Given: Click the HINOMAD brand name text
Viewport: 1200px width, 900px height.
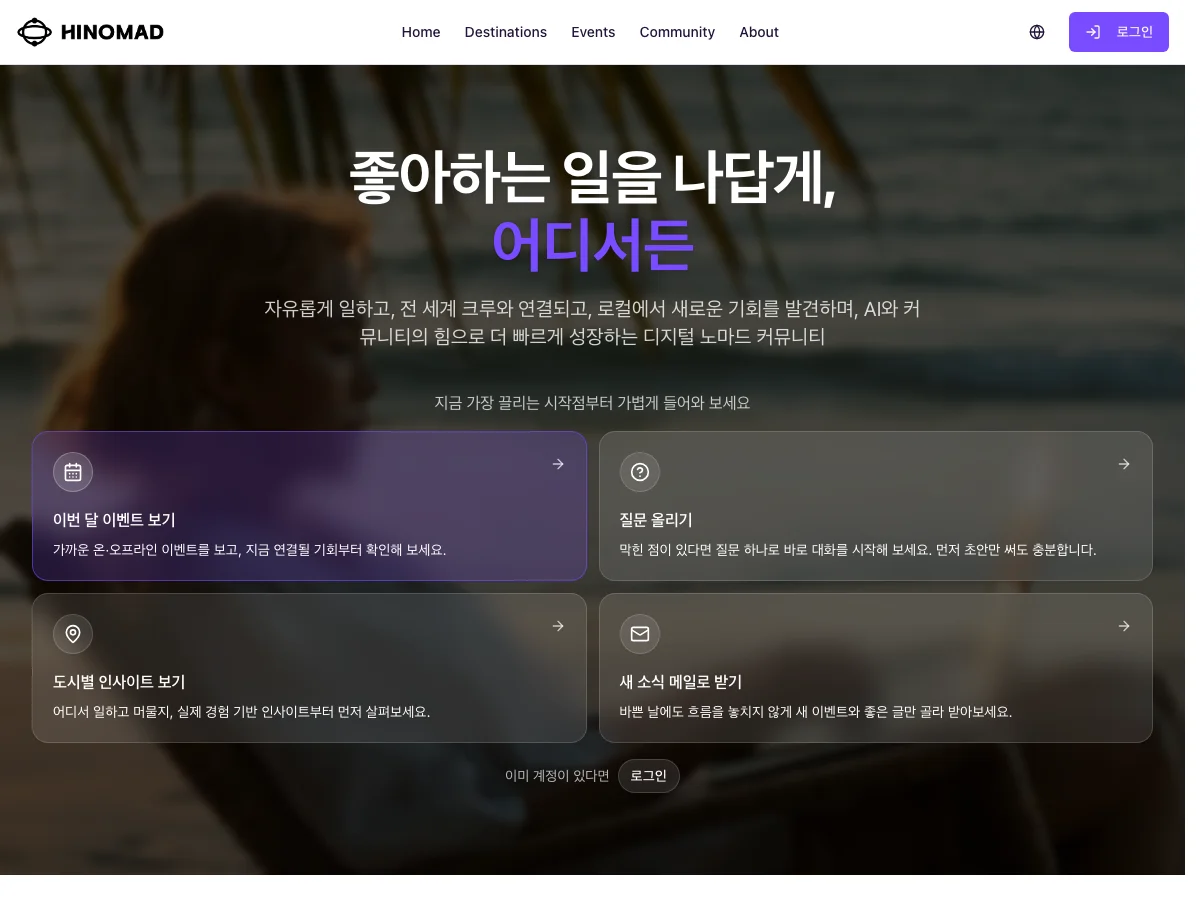Looking at the screenshot, I should pyautogui.click(x=112, y=32).
